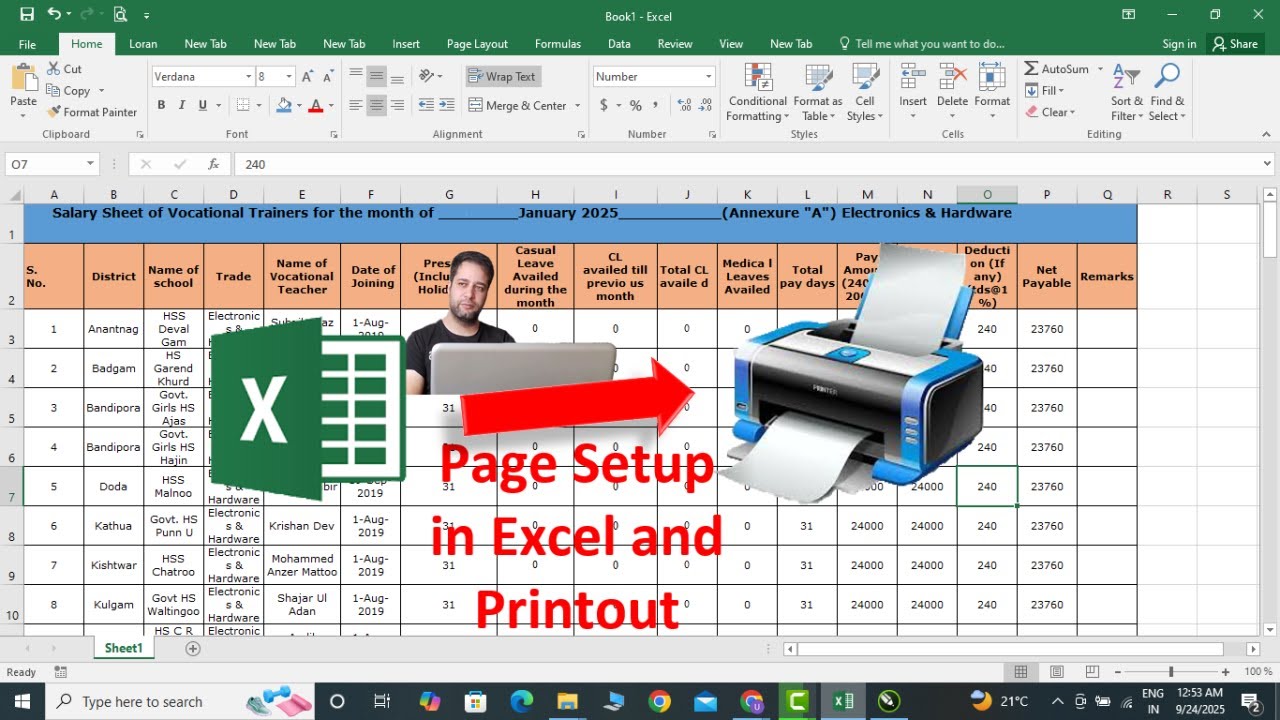1280x720 pixels.
Task: Open Font dialog launcher
Action: pos(336,134)
